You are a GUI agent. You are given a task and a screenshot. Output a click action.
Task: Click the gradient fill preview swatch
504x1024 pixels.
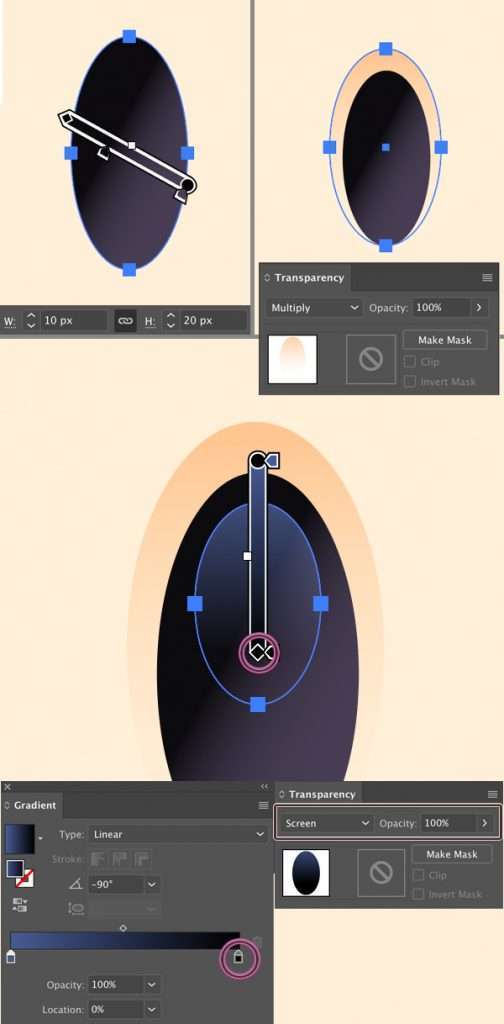coord(20,839)
